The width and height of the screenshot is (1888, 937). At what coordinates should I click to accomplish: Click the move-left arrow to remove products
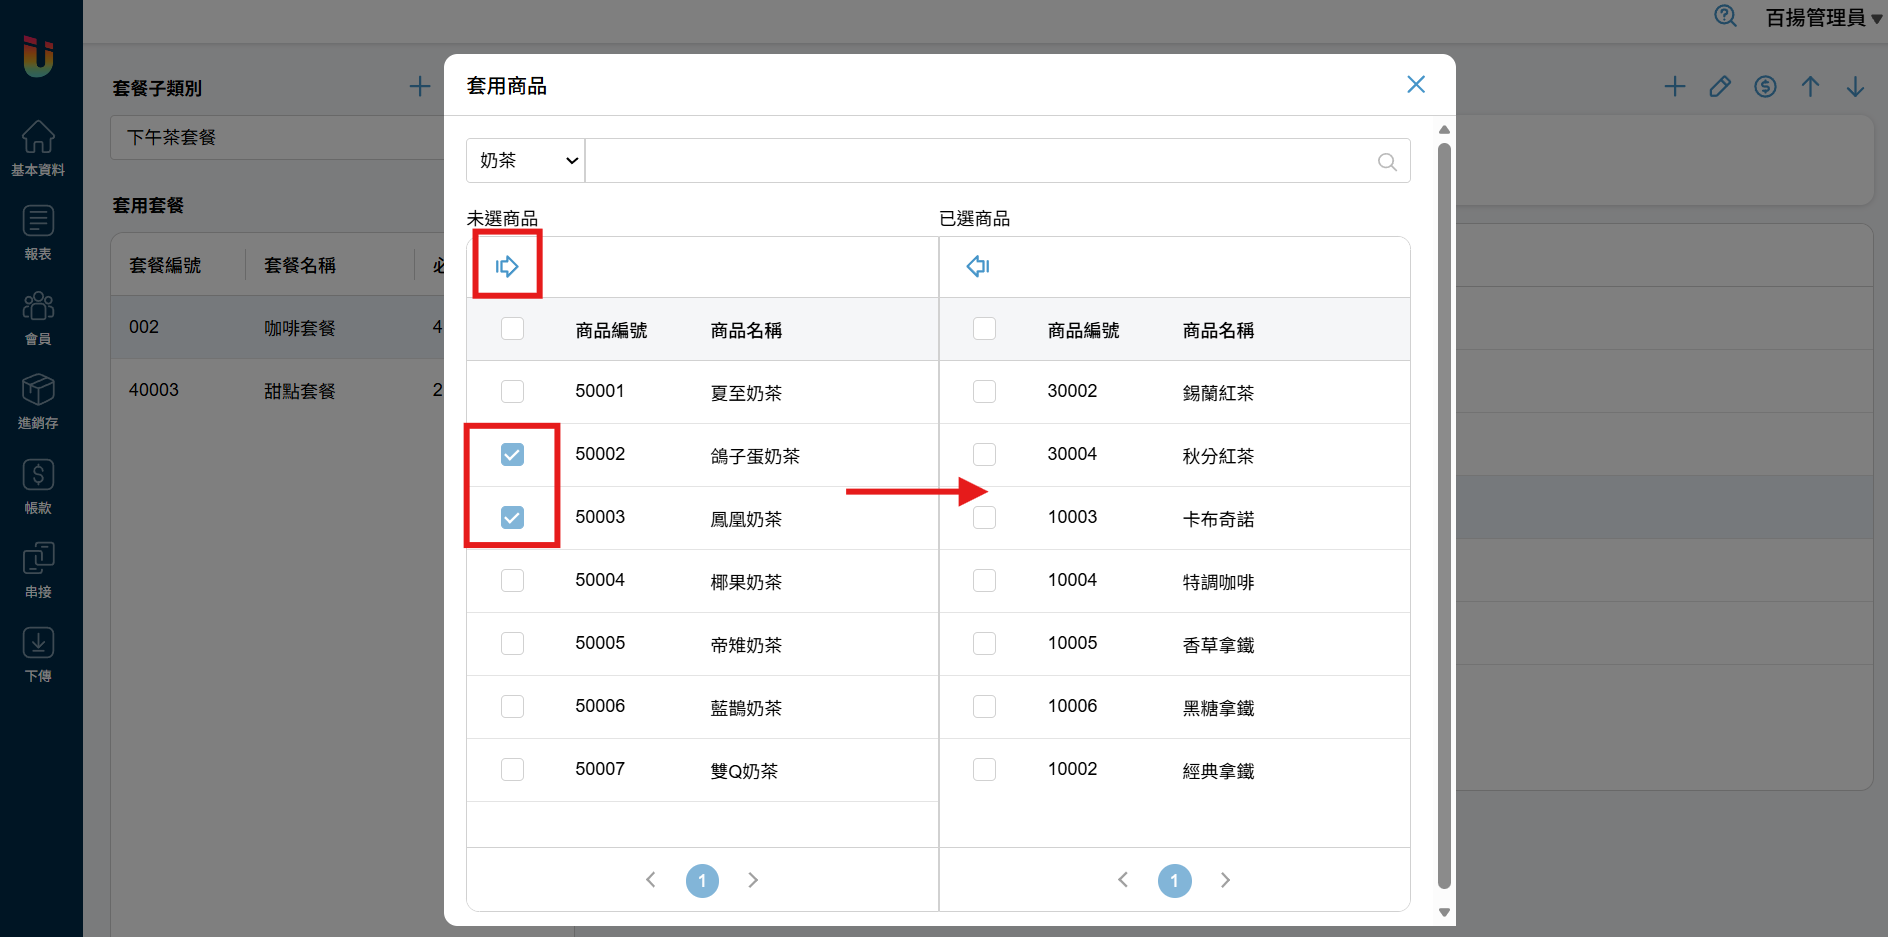[x=977, y=266]
